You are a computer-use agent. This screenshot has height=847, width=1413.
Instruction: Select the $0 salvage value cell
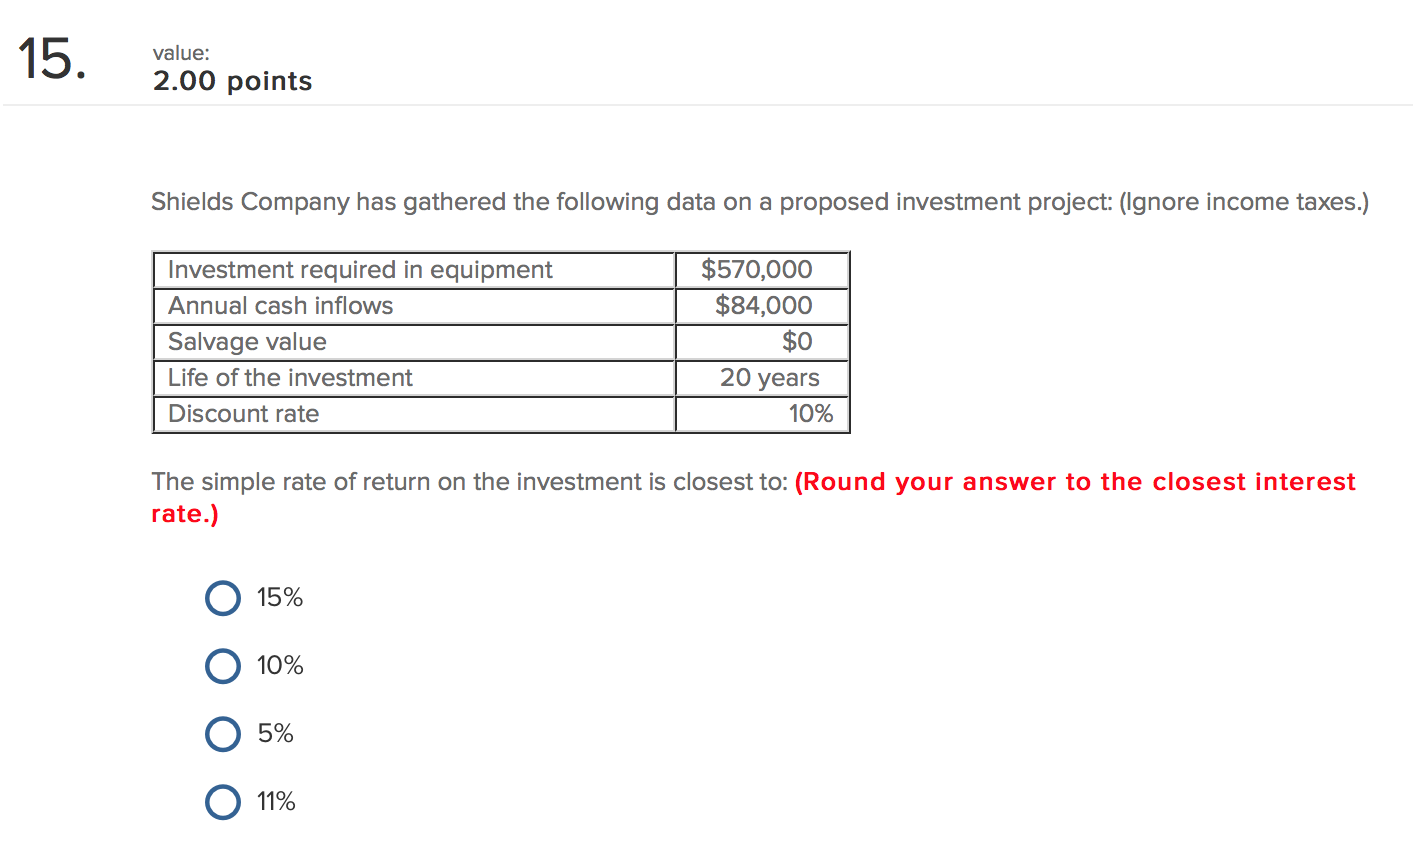click(797, 342)
